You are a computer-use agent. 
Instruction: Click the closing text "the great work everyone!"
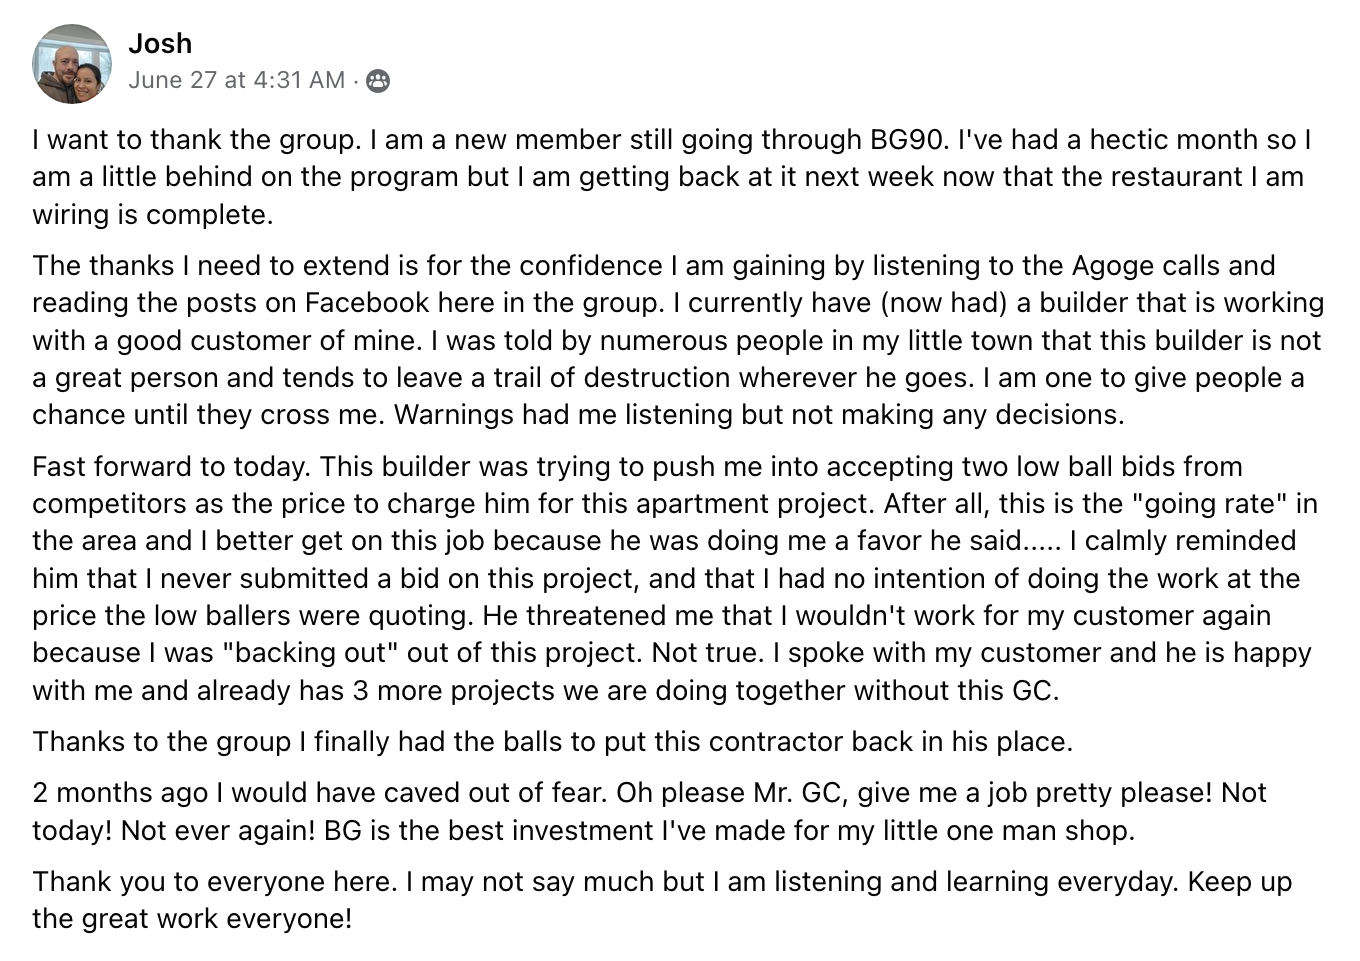192,919
